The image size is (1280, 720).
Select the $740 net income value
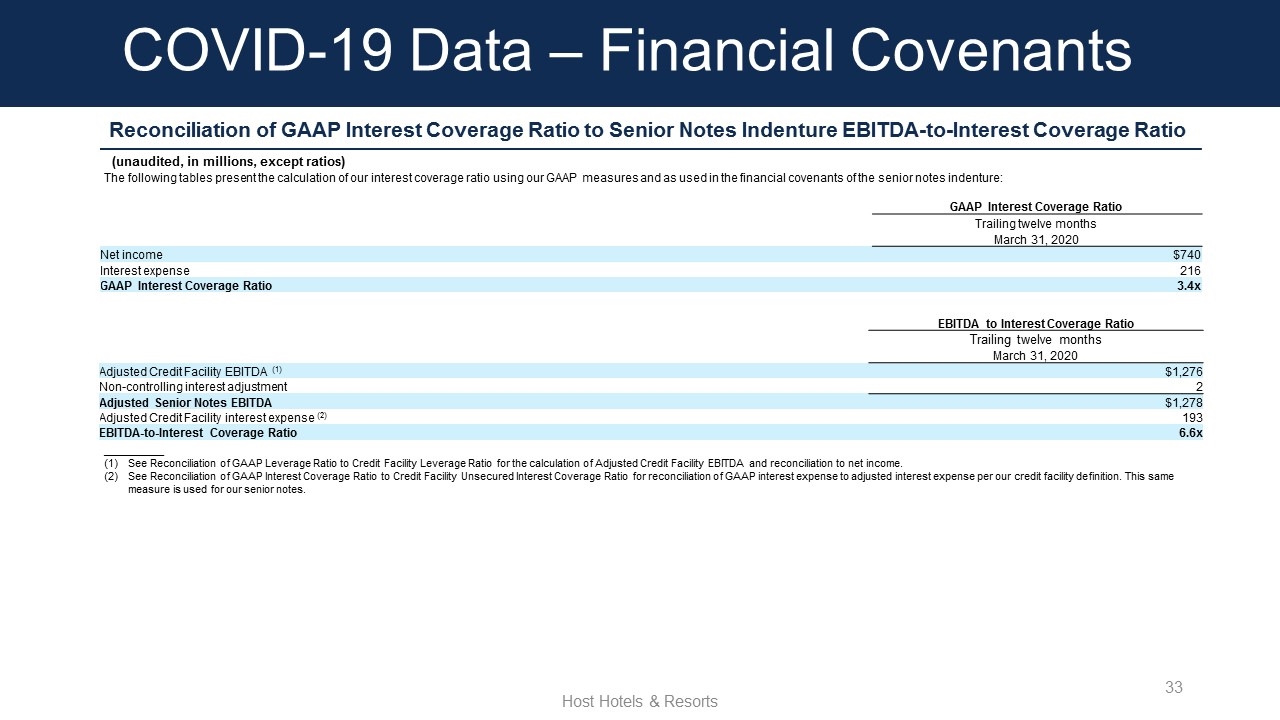click(x=1185, y=255)
